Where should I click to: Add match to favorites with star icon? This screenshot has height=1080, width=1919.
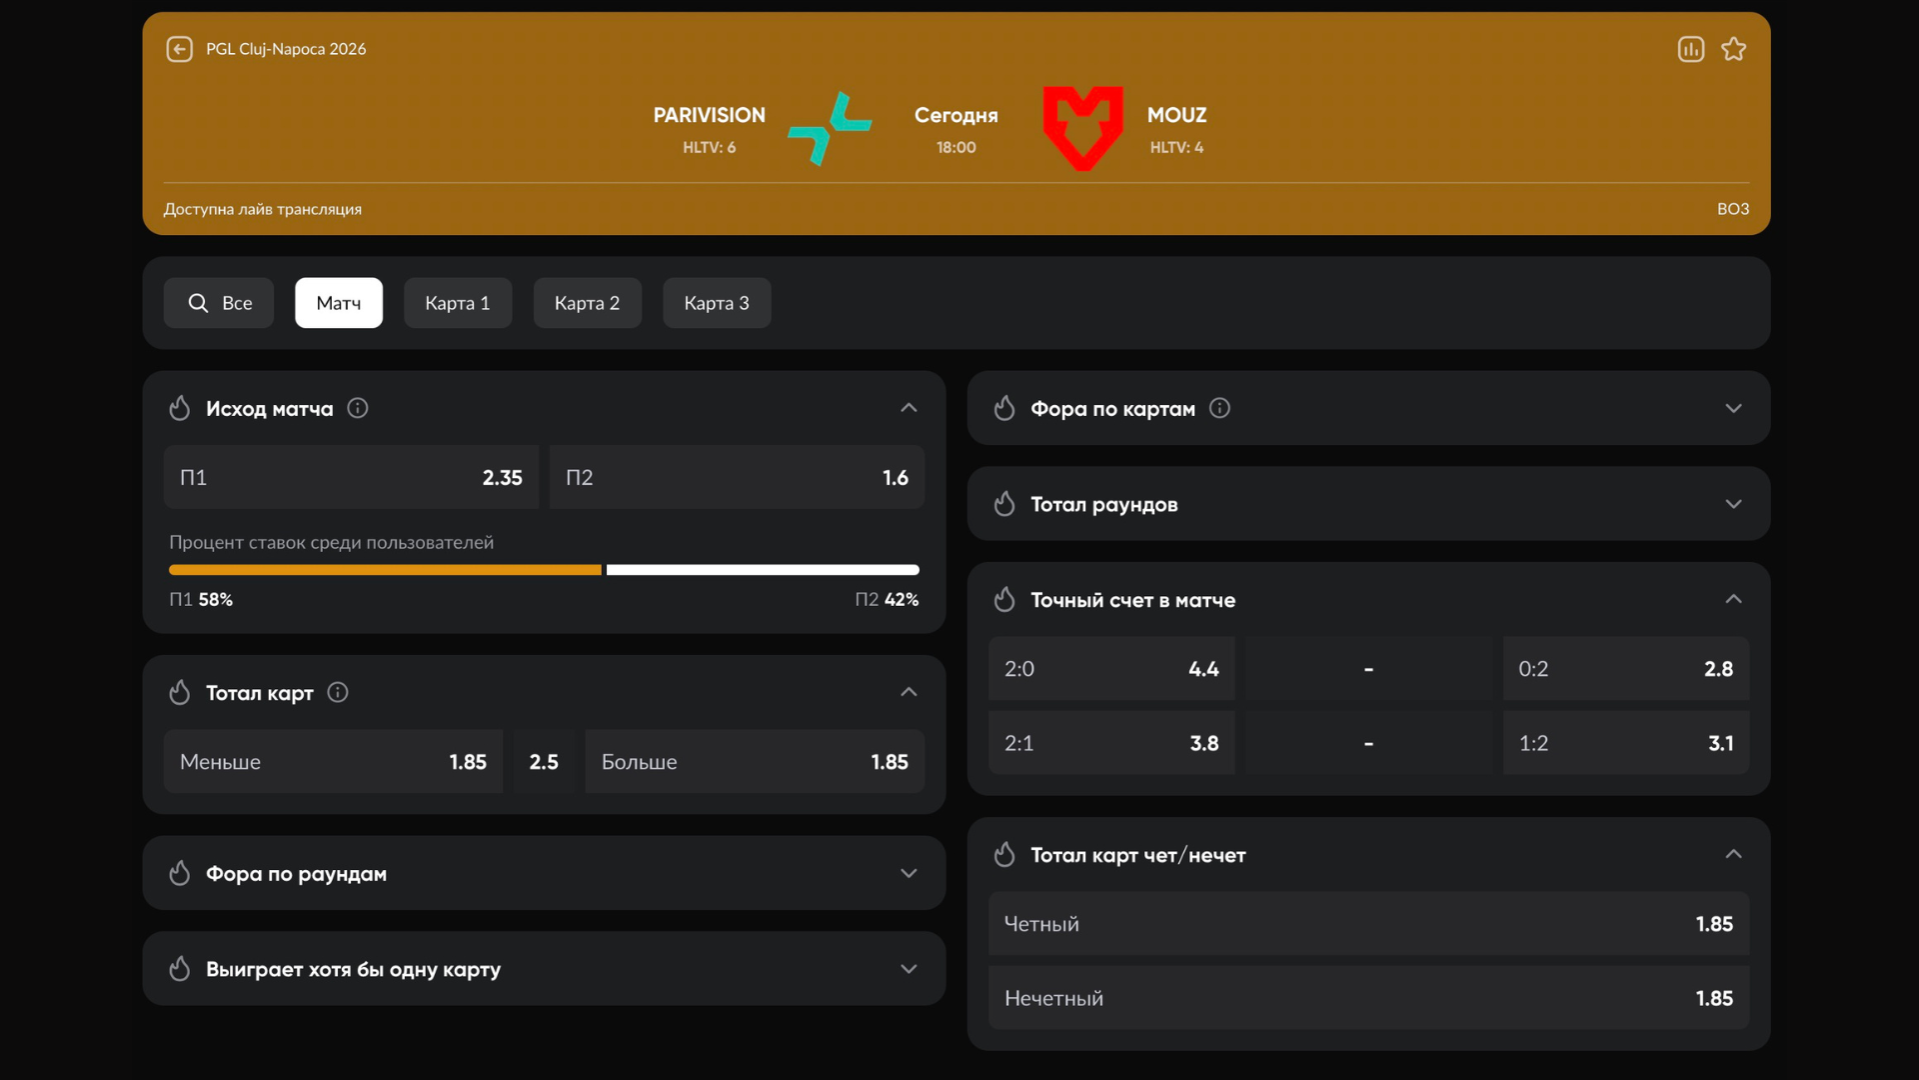1733,49
